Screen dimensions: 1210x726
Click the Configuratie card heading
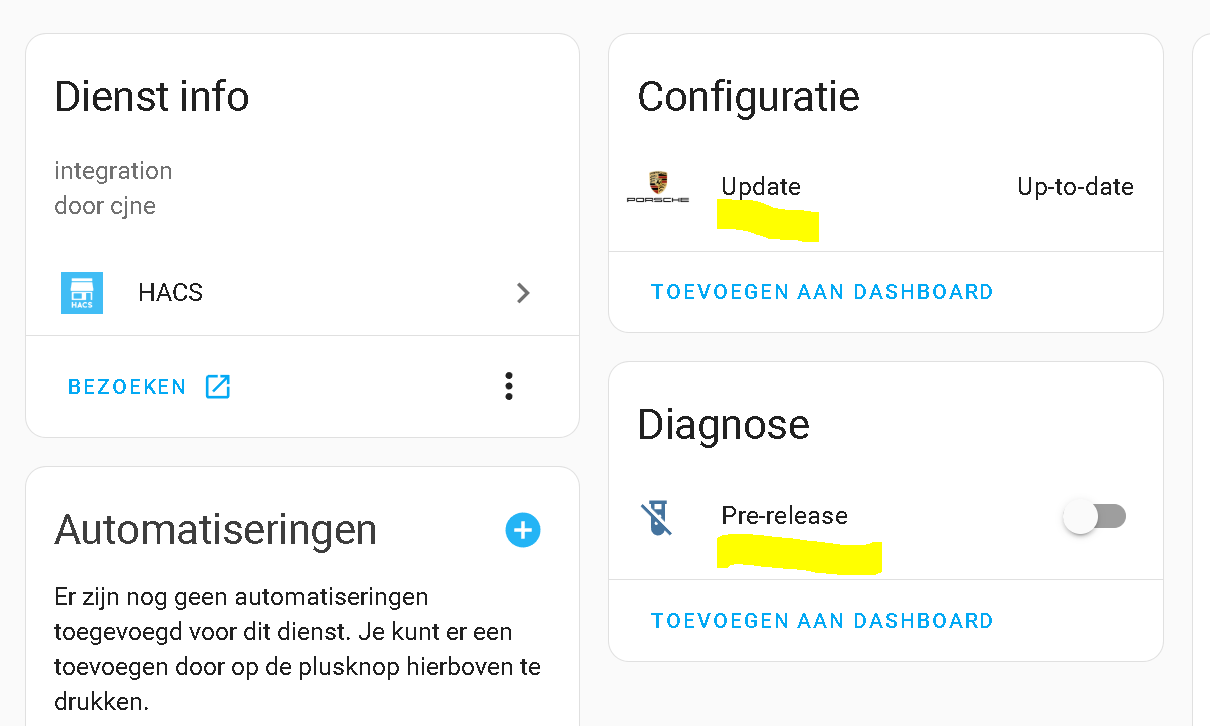(748, 97)
